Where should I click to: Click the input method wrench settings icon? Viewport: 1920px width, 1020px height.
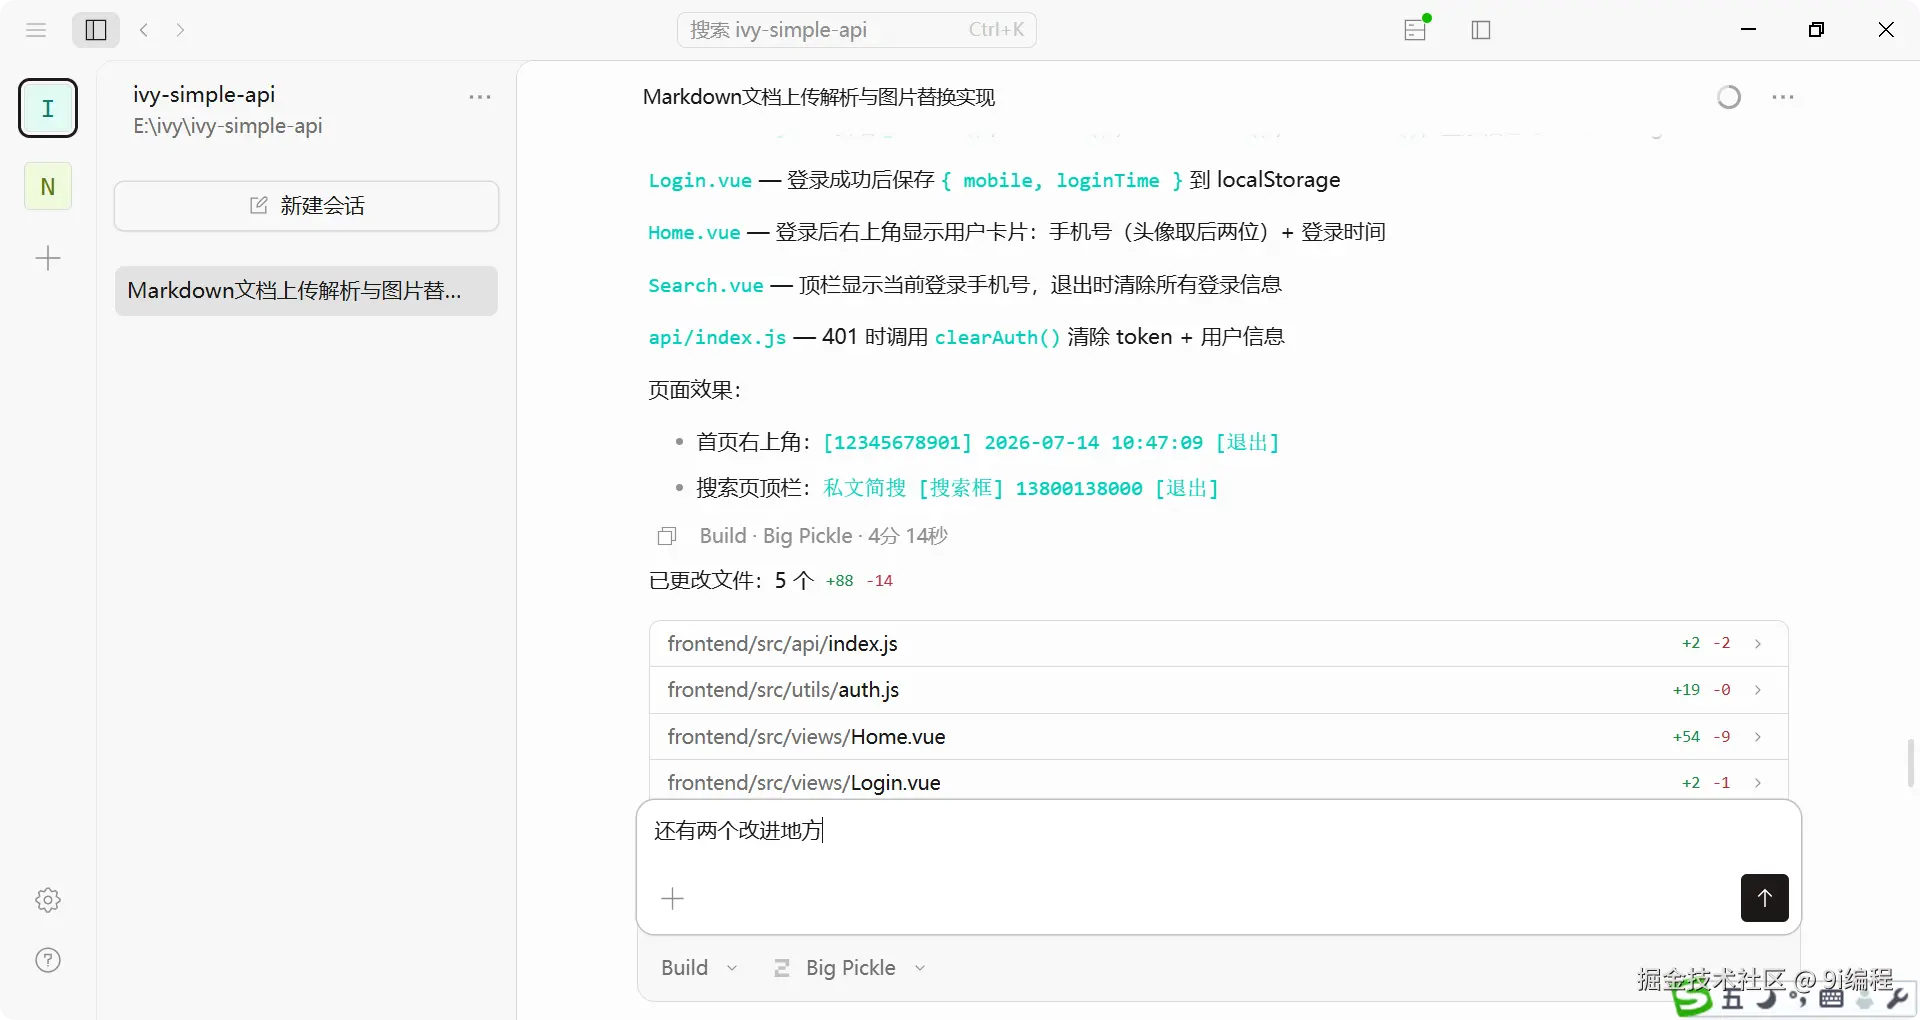pos(1898,998)
